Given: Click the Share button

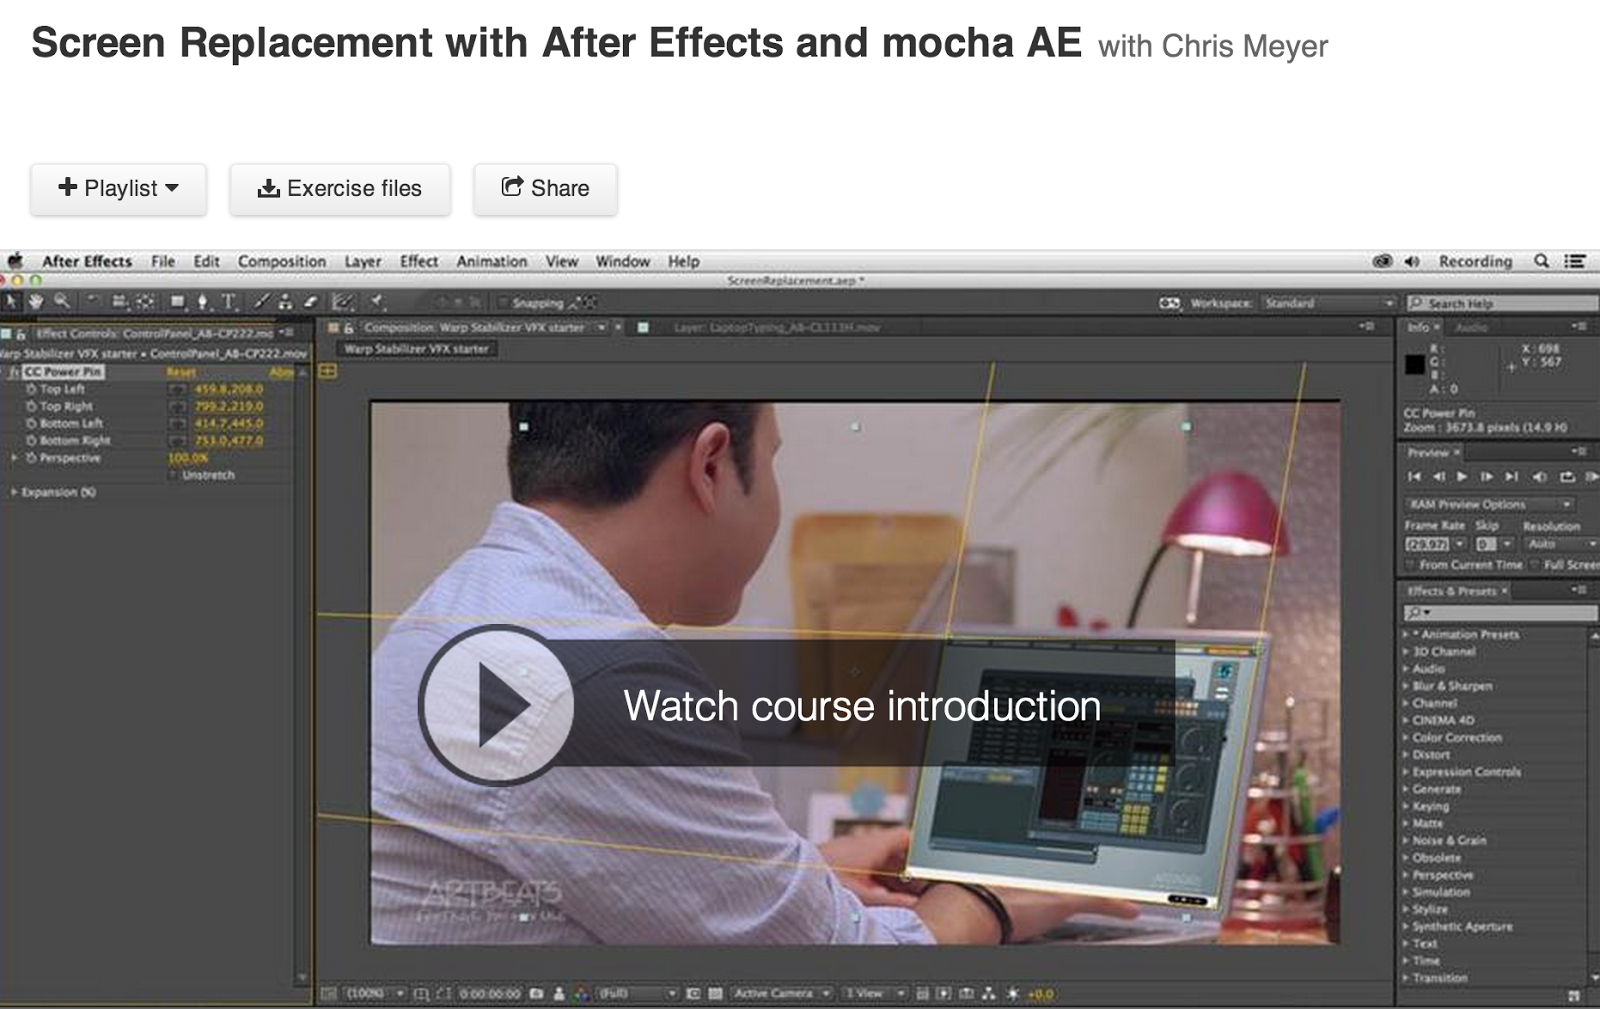Looking at the screenshot, I should pyautogui.click(x=545, y=189).
